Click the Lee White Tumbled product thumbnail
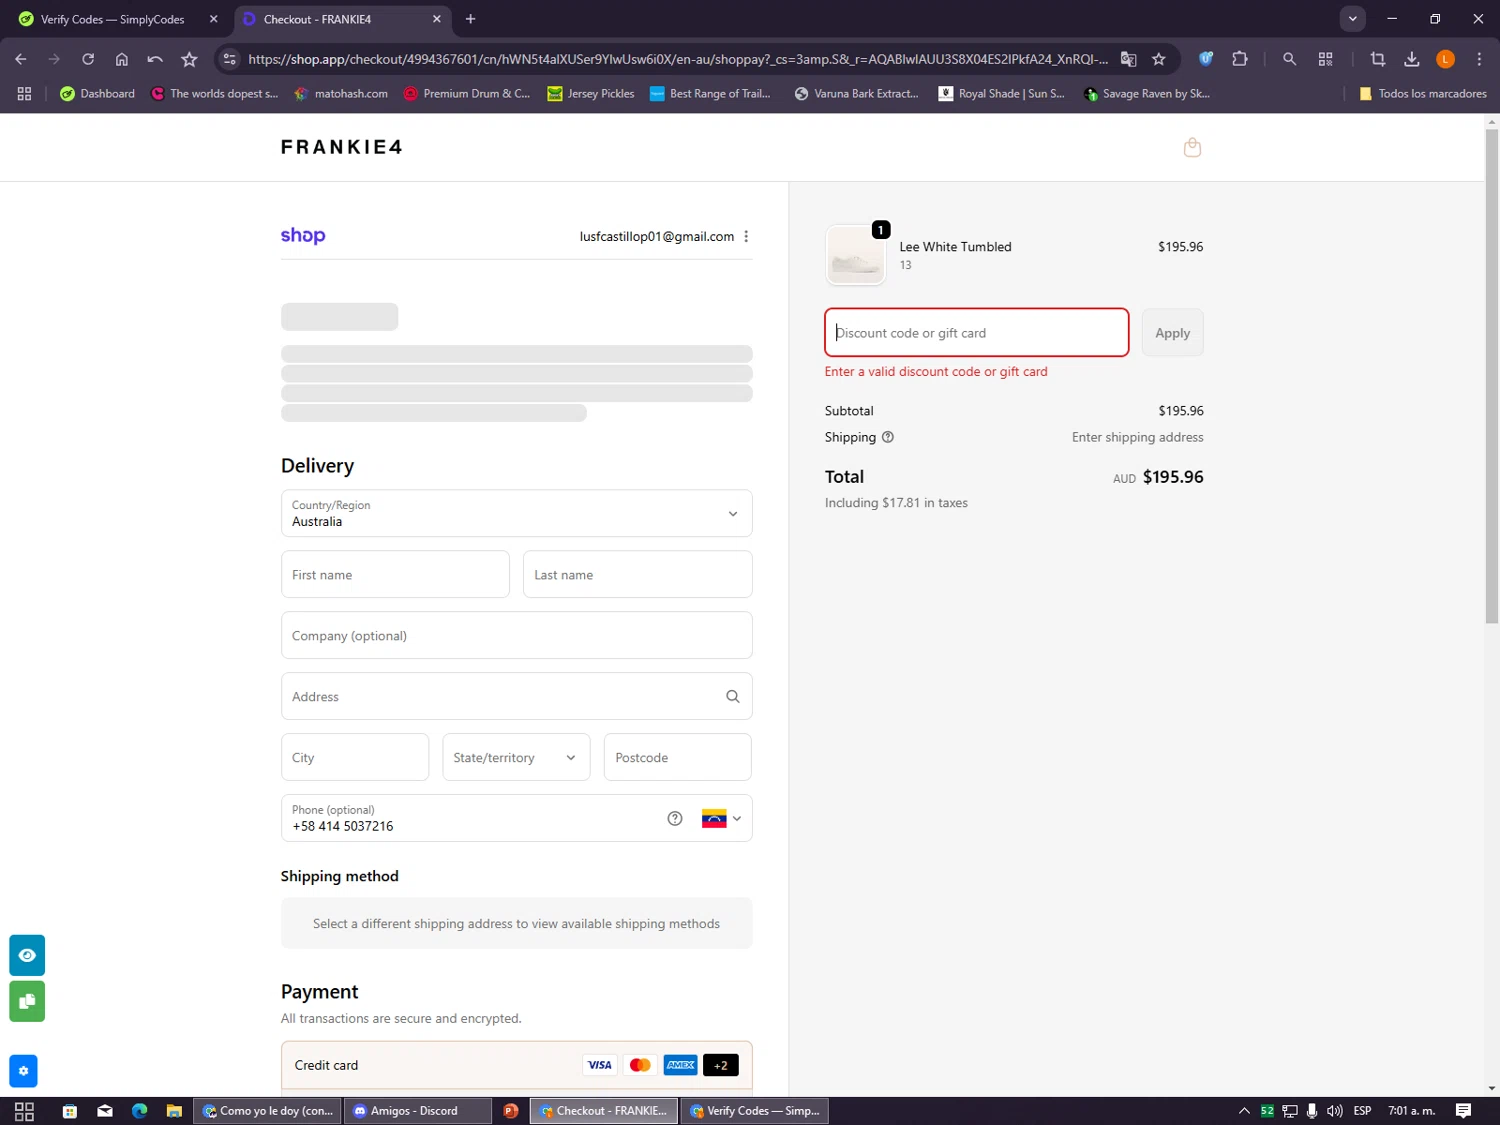Image resolution: width=1500 pixels, height=1125 pixels. (x=856, y=255)
